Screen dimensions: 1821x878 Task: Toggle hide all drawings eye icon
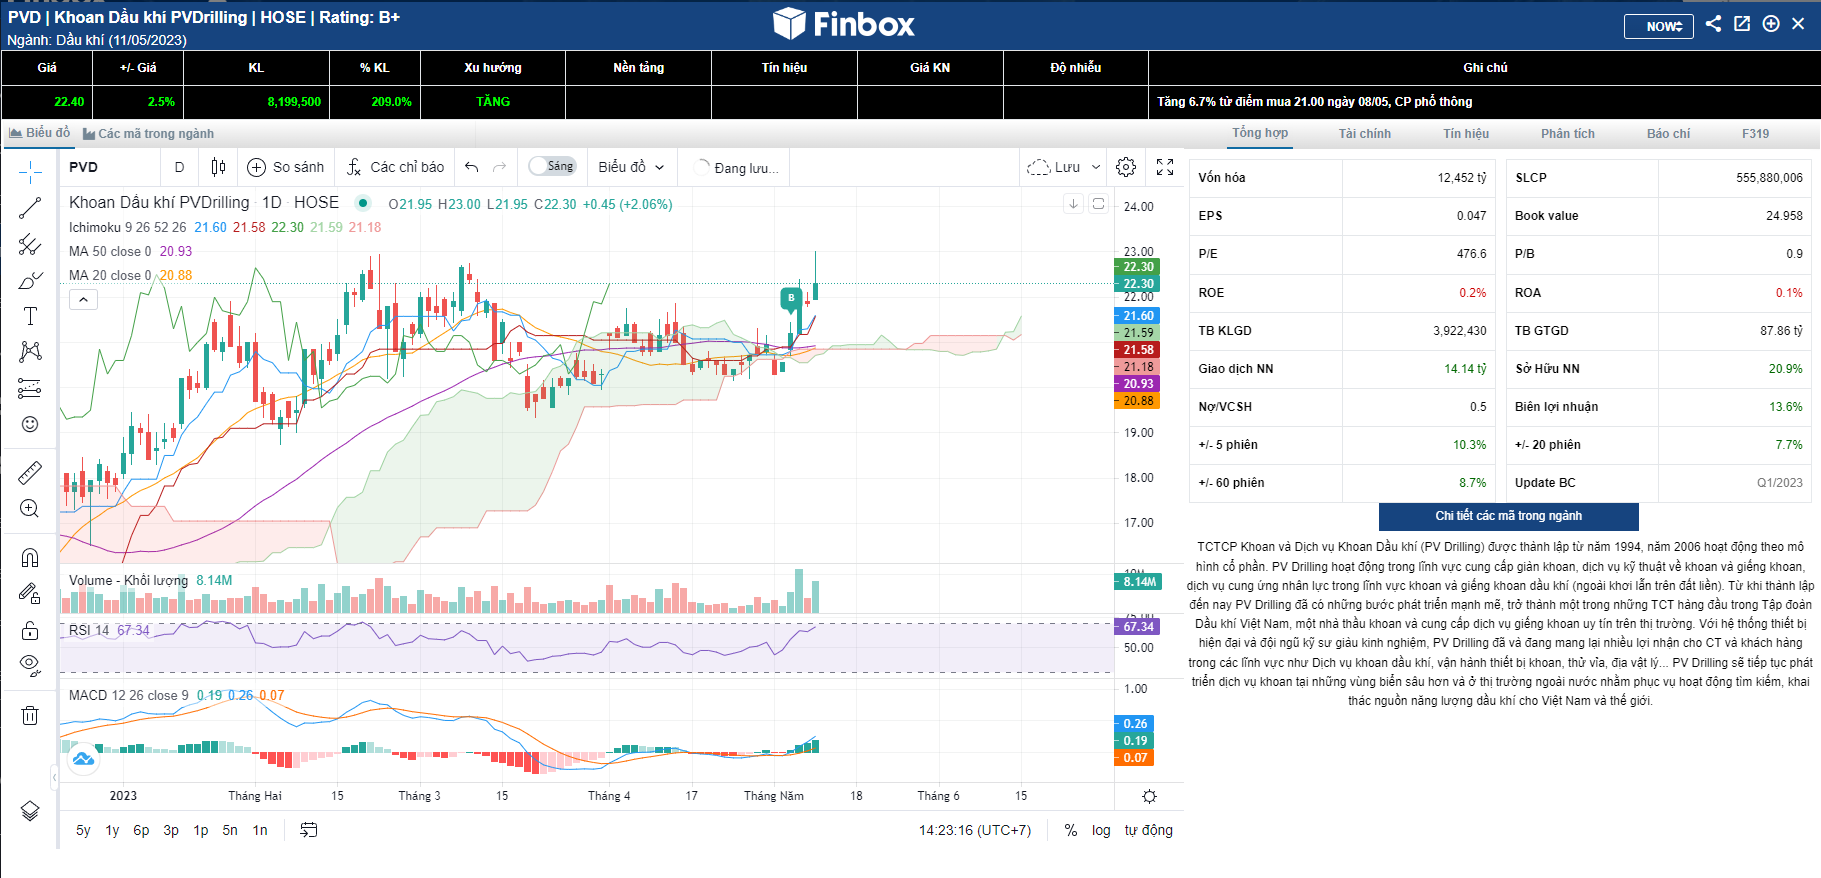coord(30,665)
